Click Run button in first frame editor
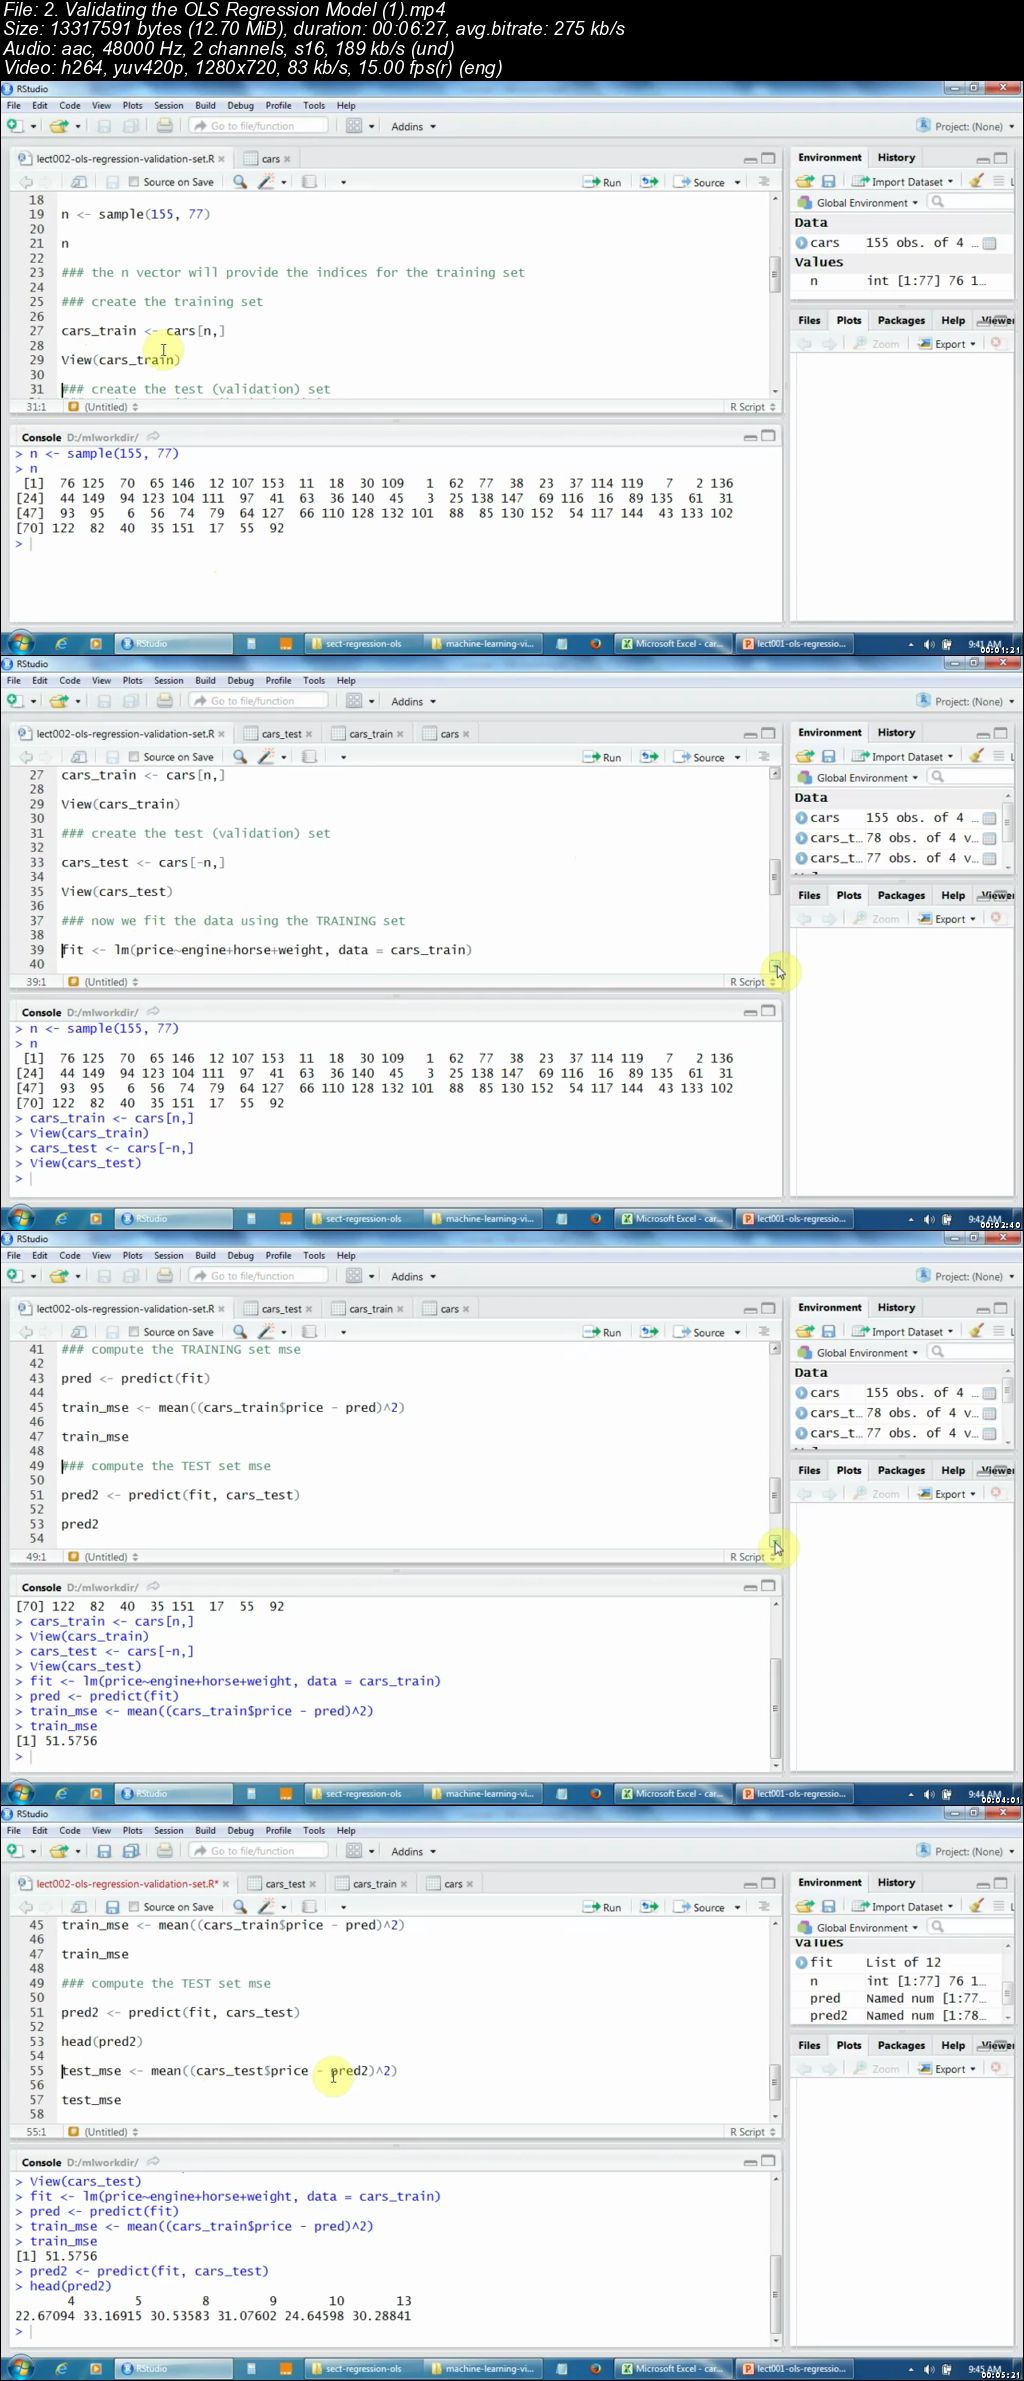1024x2381 pixels. click(602, 182)
